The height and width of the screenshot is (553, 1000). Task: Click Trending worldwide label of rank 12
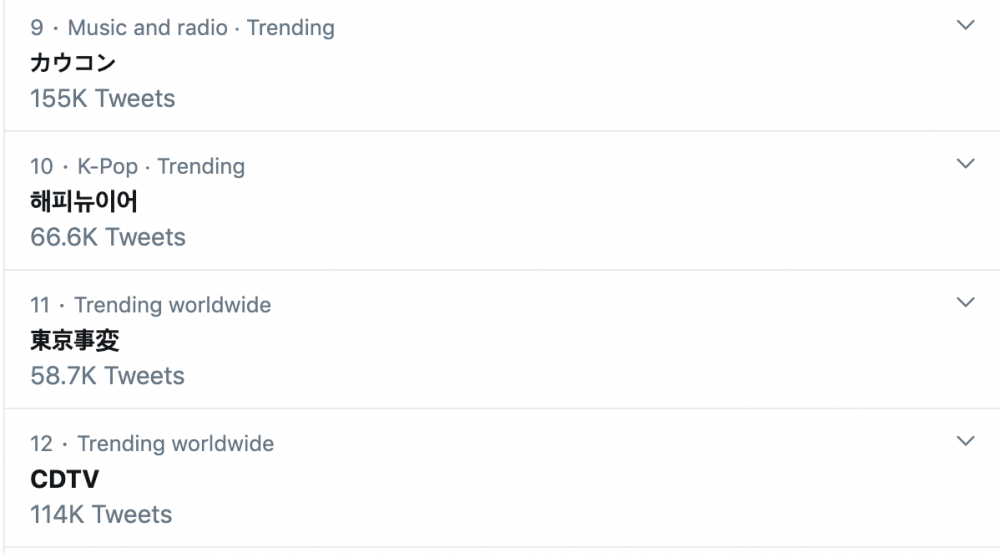pyautogui.click(x=175, y=443)
